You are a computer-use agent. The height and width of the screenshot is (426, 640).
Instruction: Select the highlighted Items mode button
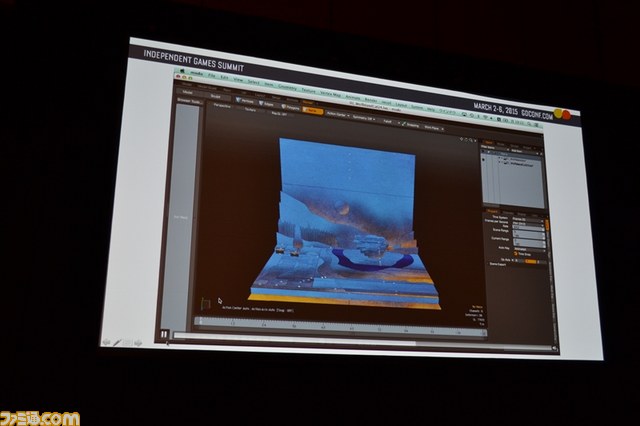pyautogui.click(x=313, y=111)
